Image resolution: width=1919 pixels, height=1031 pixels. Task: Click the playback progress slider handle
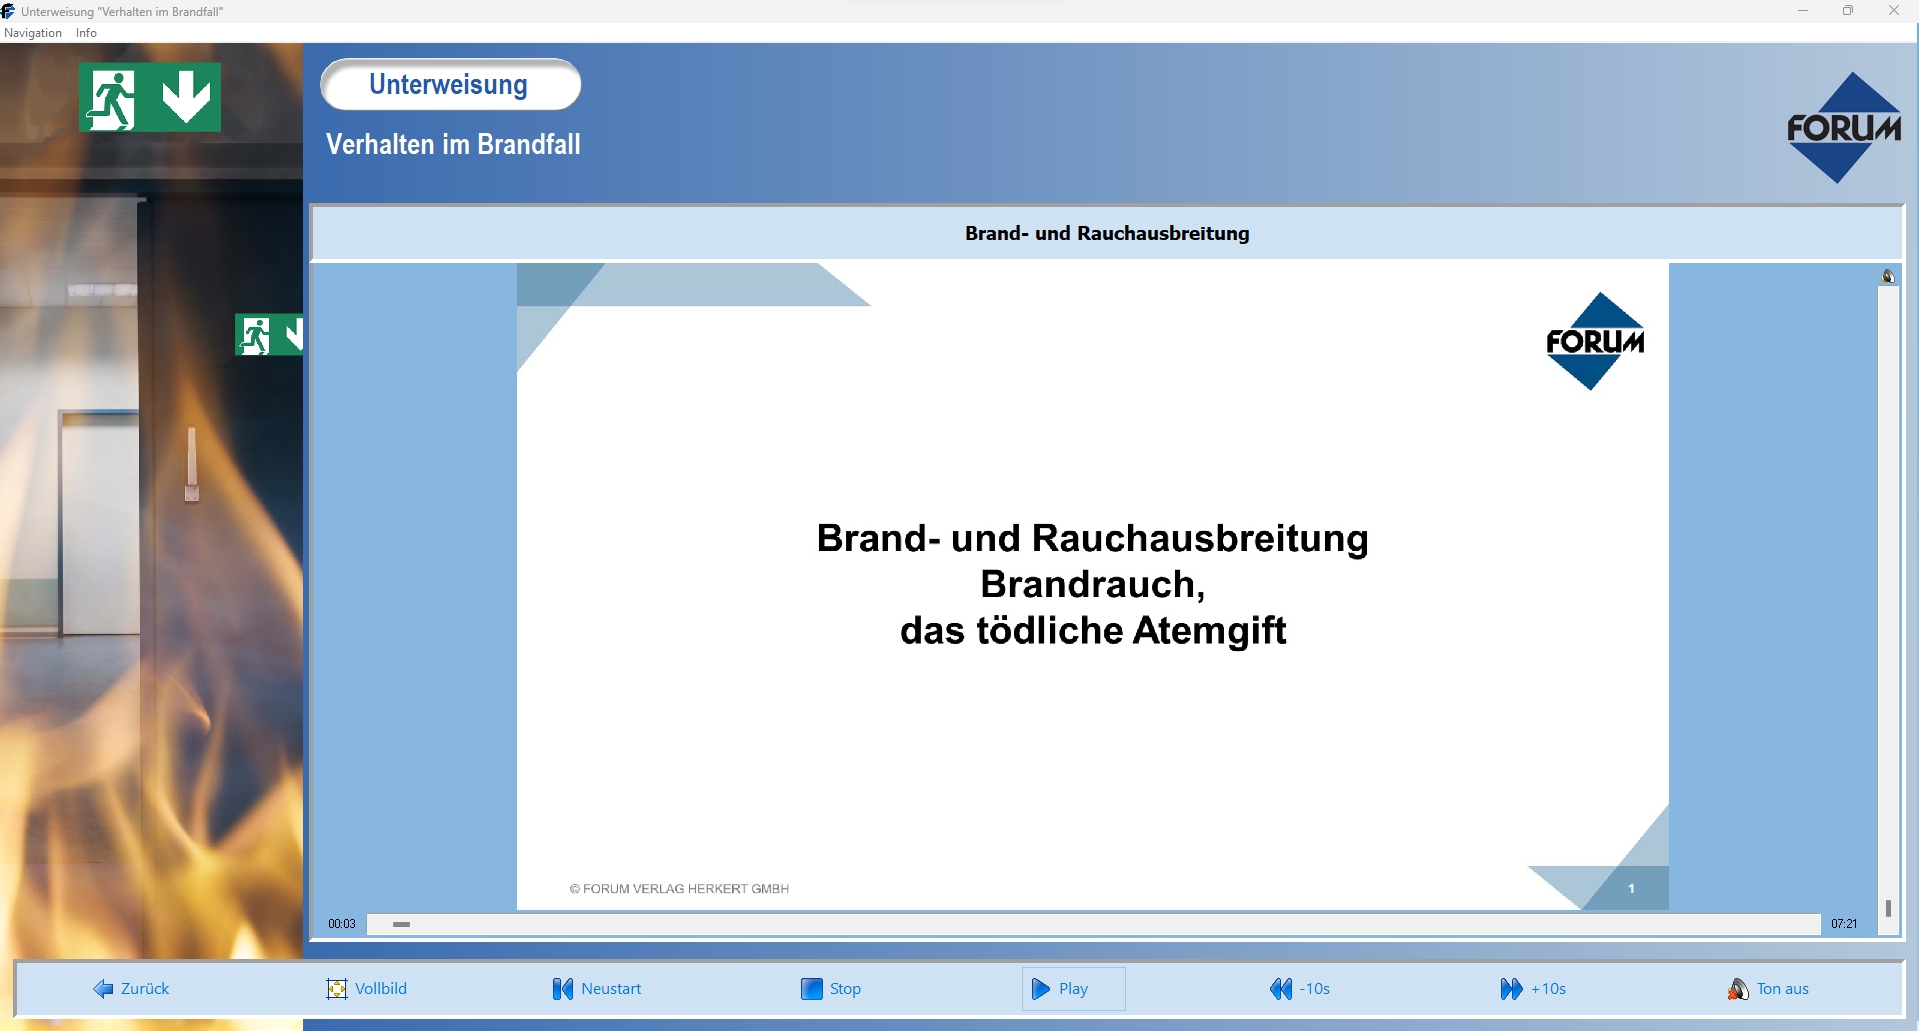[x=401, y=924]
